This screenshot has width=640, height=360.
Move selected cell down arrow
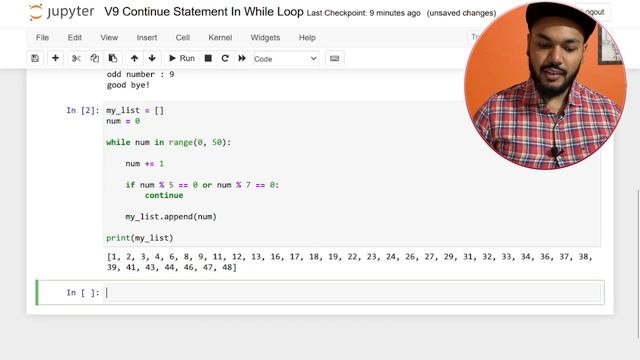coord(152,58)
